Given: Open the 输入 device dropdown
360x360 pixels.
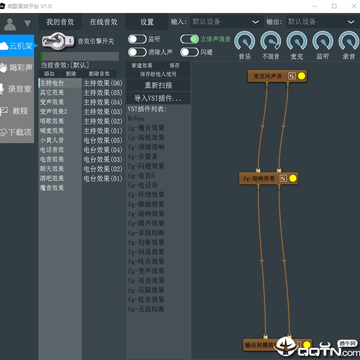Looking at the screenshot, I should [226, 22].
